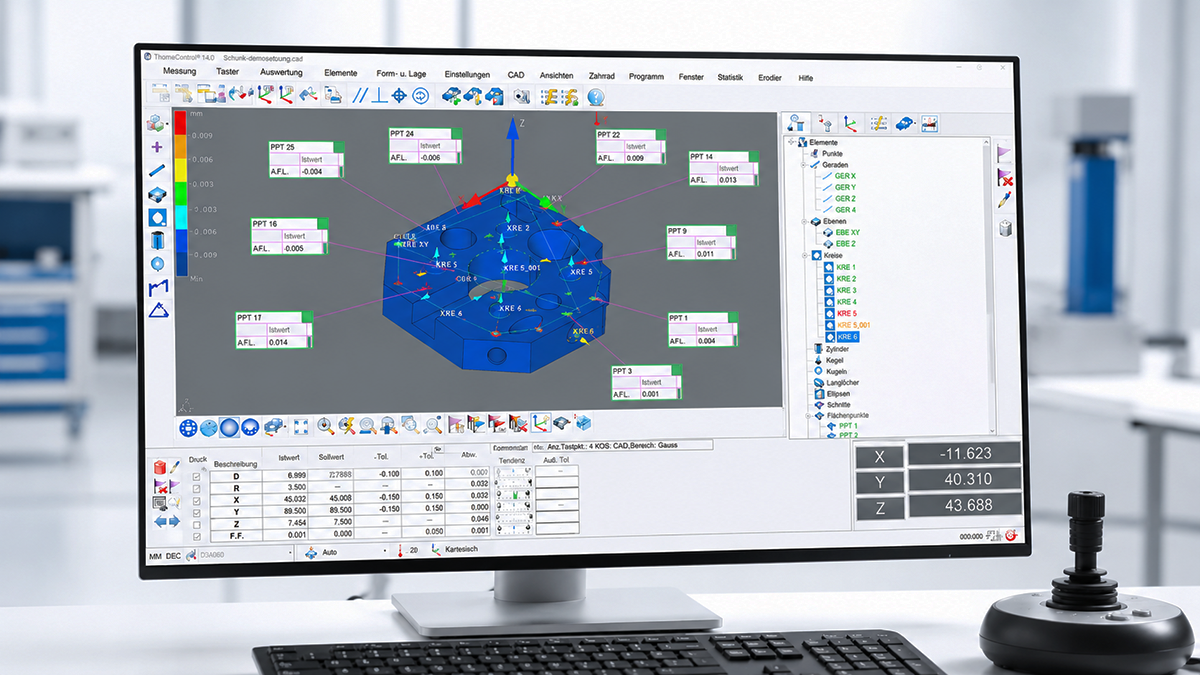Toggle the Druck checkbox for row R
Image resolution: width=1200 pixels, height=675 pixels.
coord(196,488)
